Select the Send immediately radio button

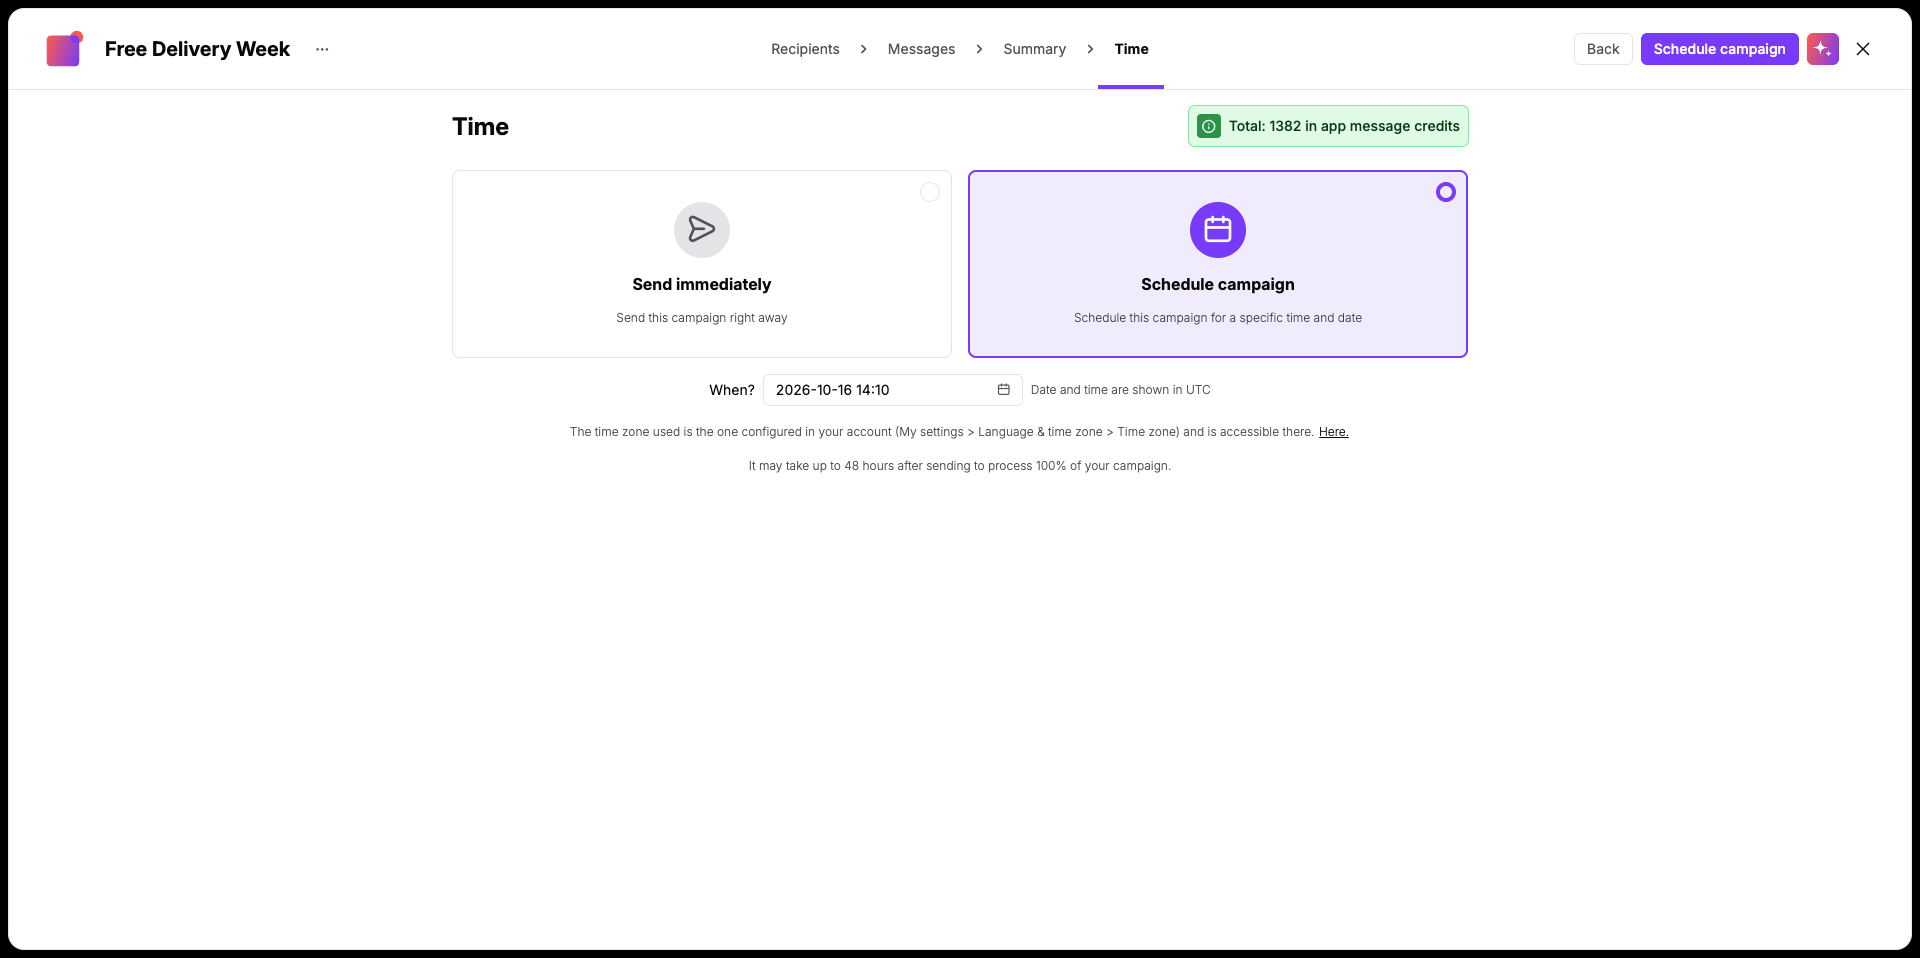point(930,192)
